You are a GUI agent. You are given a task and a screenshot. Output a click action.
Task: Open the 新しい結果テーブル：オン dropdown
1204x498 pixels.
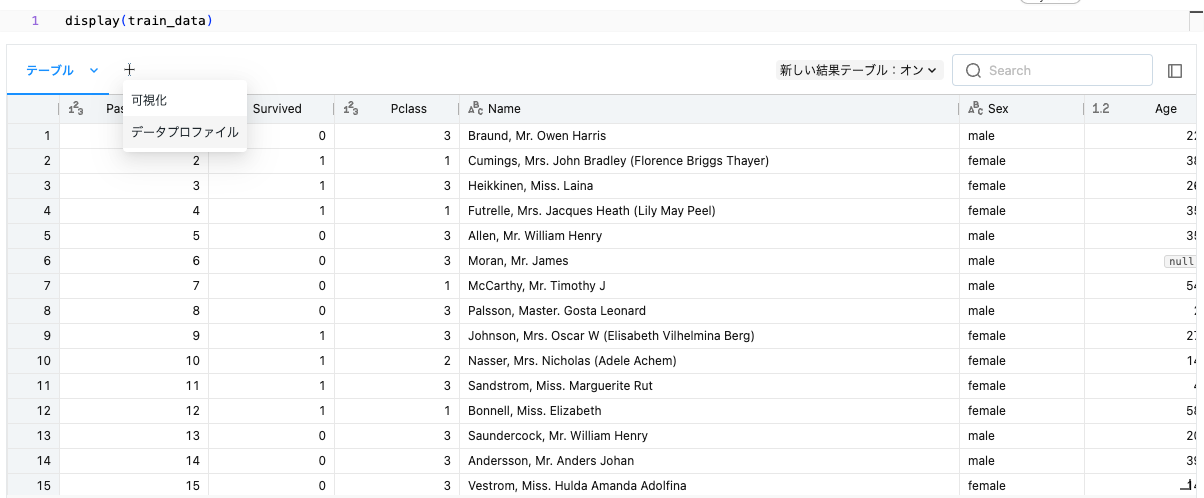point(860,70)
